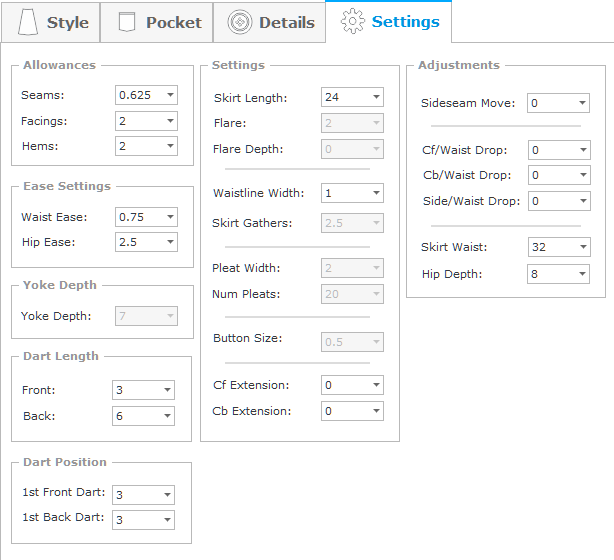Viewport: 614px width, 560px height.
Task: Switch to the Details tab
Action: [x=269, y=22]
